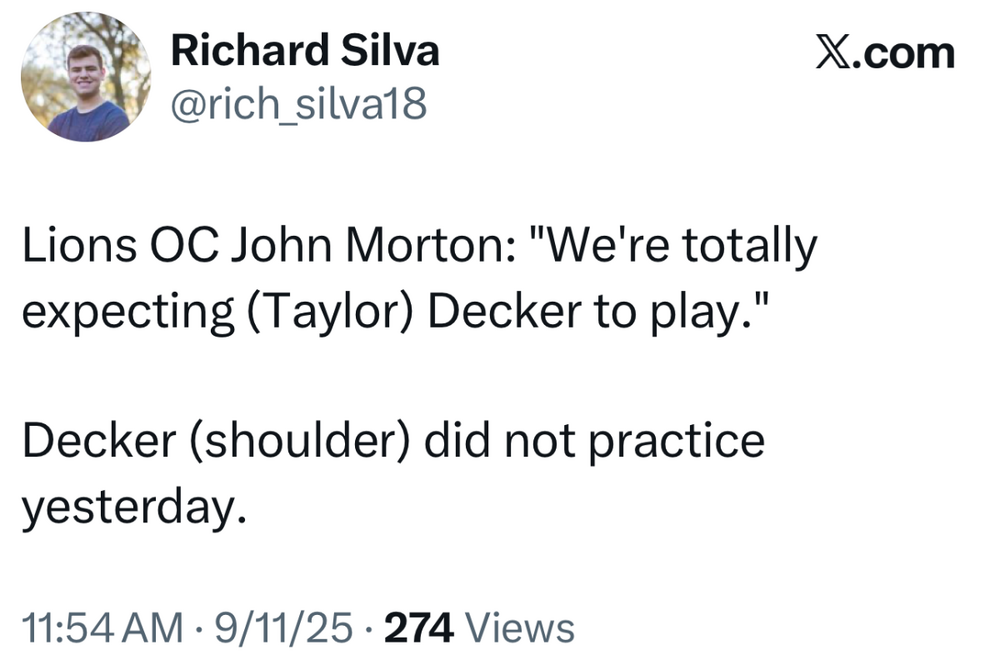Click the X logo icon

pyautogui.click(x=834, y=52)
